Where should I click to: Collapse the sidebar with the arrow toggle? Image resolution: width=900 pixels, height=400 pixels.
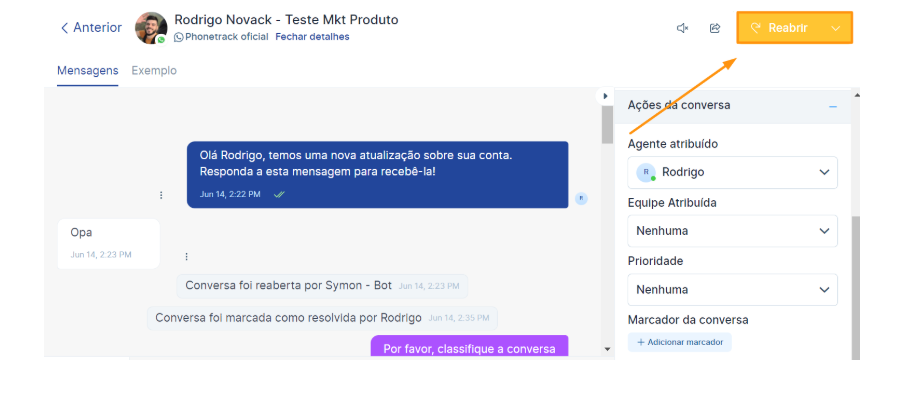[604, 96]
